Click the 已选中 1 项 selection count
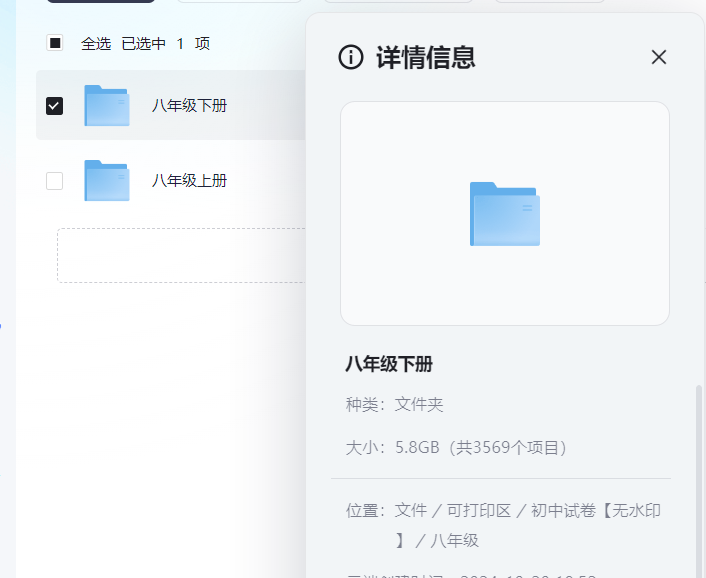The height and width of the screenshot is (578, 706). [x=165, y=43]
